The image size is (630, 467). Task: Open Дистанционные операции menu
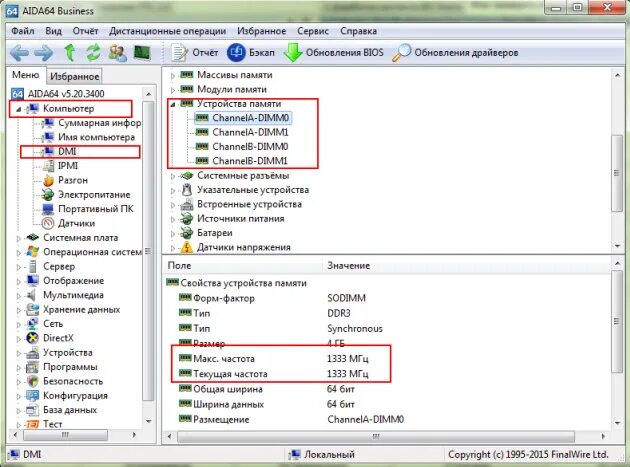pos(168,31)
